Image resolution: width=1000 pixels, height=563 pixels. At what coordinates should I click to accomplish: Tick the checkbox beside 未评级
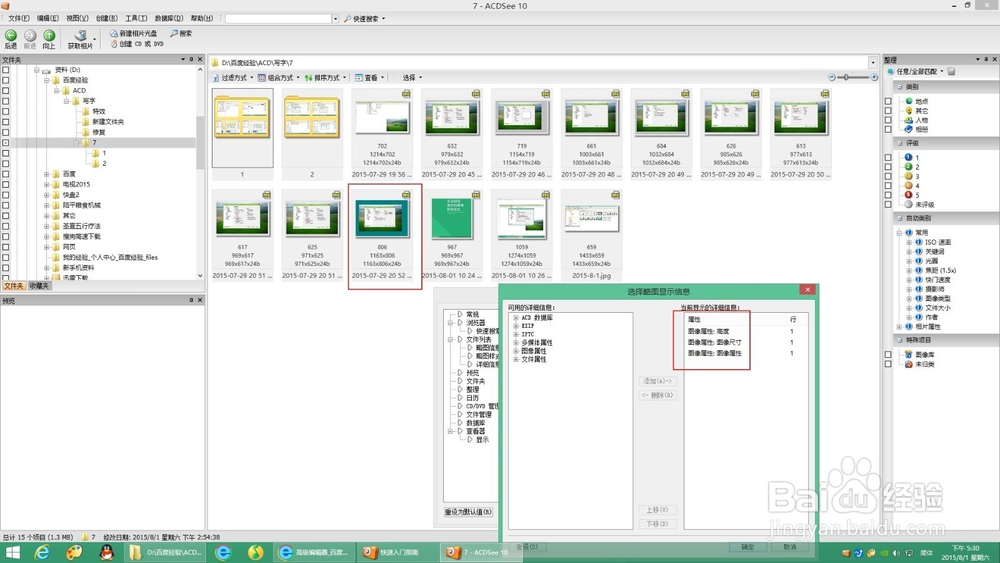tap(888, 205)
